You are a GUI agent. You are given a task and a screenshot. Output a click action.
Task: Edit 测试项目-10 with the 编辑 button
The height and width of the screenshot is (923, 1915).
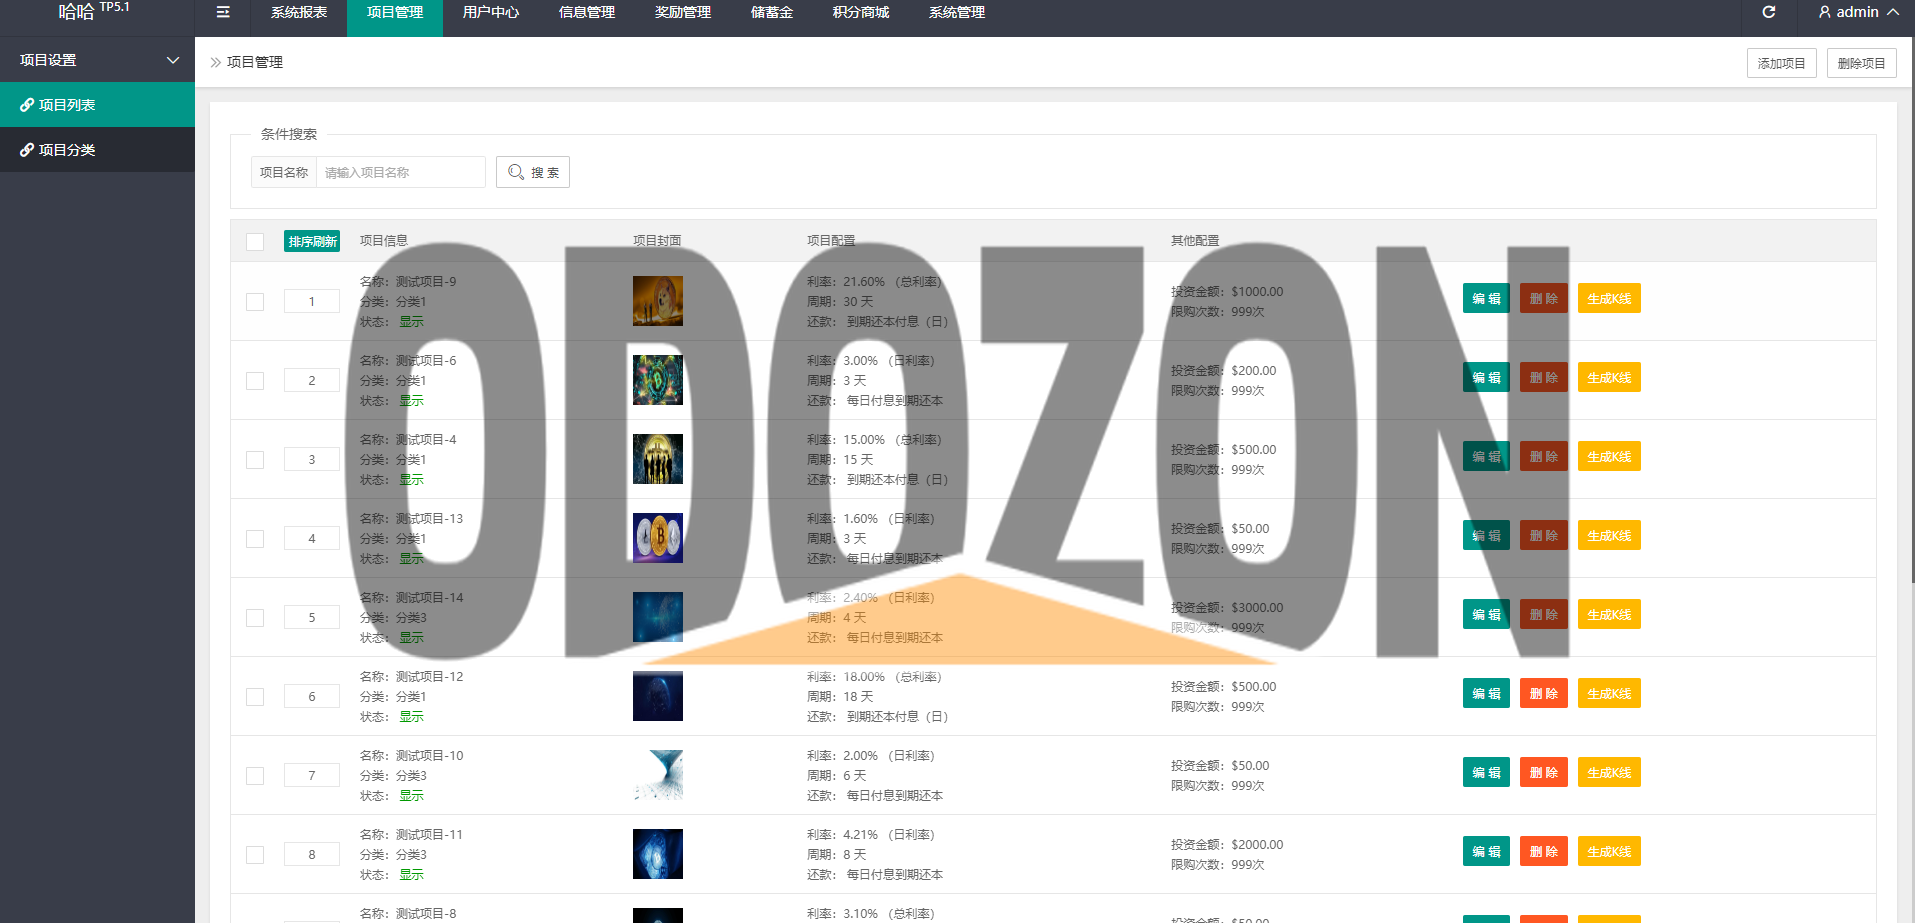(x=1486, y=772)
